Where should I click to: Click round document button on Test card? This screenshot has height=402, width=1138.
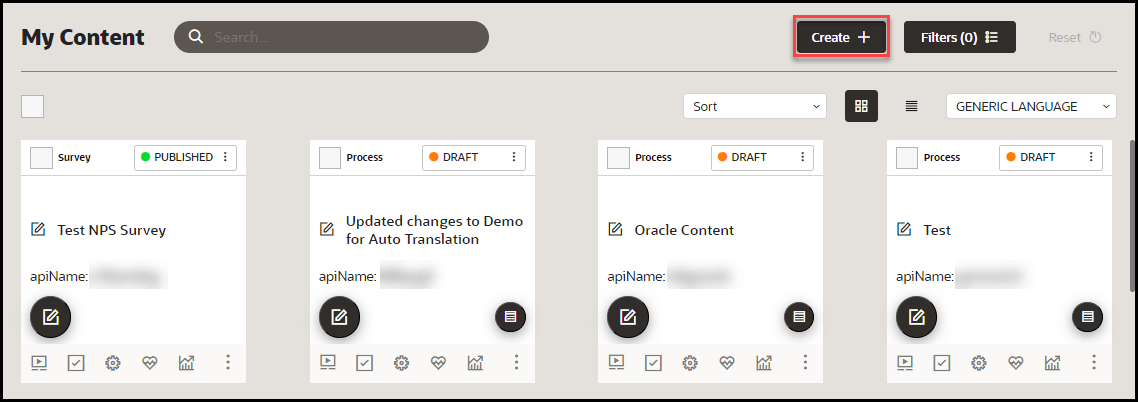pyautogui.click(x=1087, y=317)
